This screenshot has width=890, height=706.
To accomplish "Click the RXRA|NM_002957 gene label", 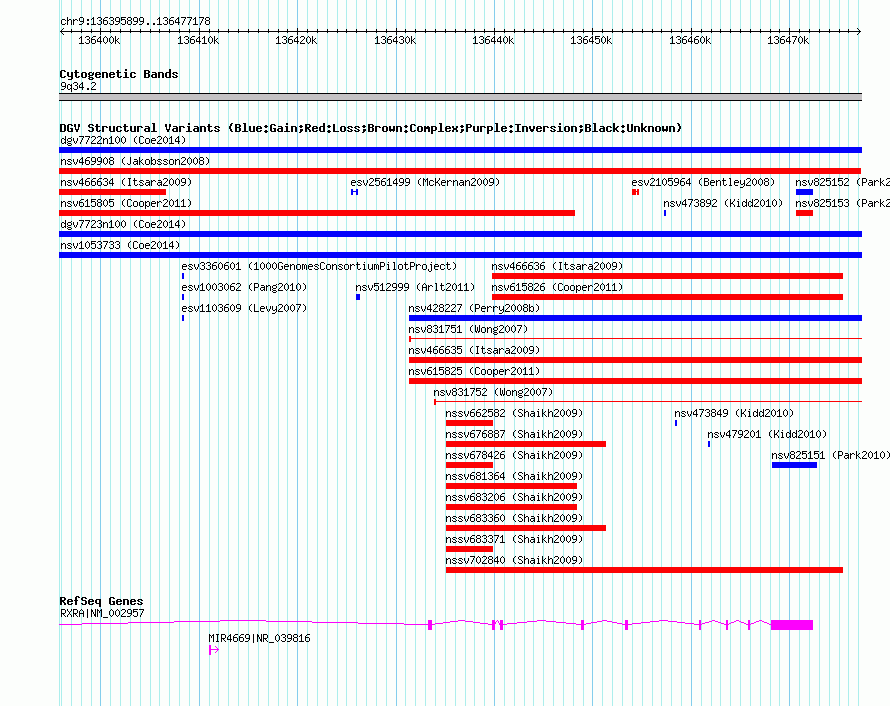I will point(102,613).
